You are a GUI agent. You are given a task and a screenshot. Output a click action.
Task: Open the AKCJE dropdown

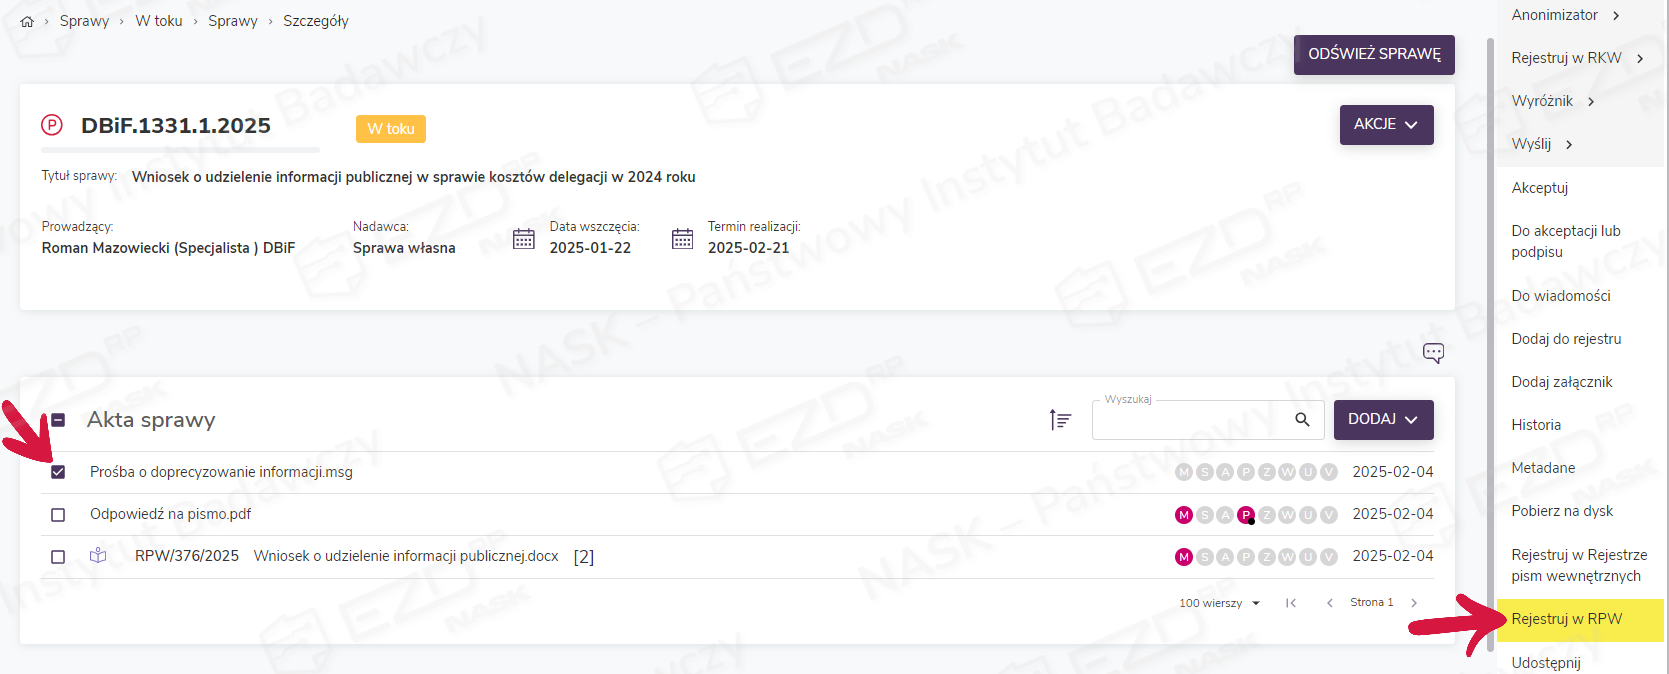coord(1386,125)
